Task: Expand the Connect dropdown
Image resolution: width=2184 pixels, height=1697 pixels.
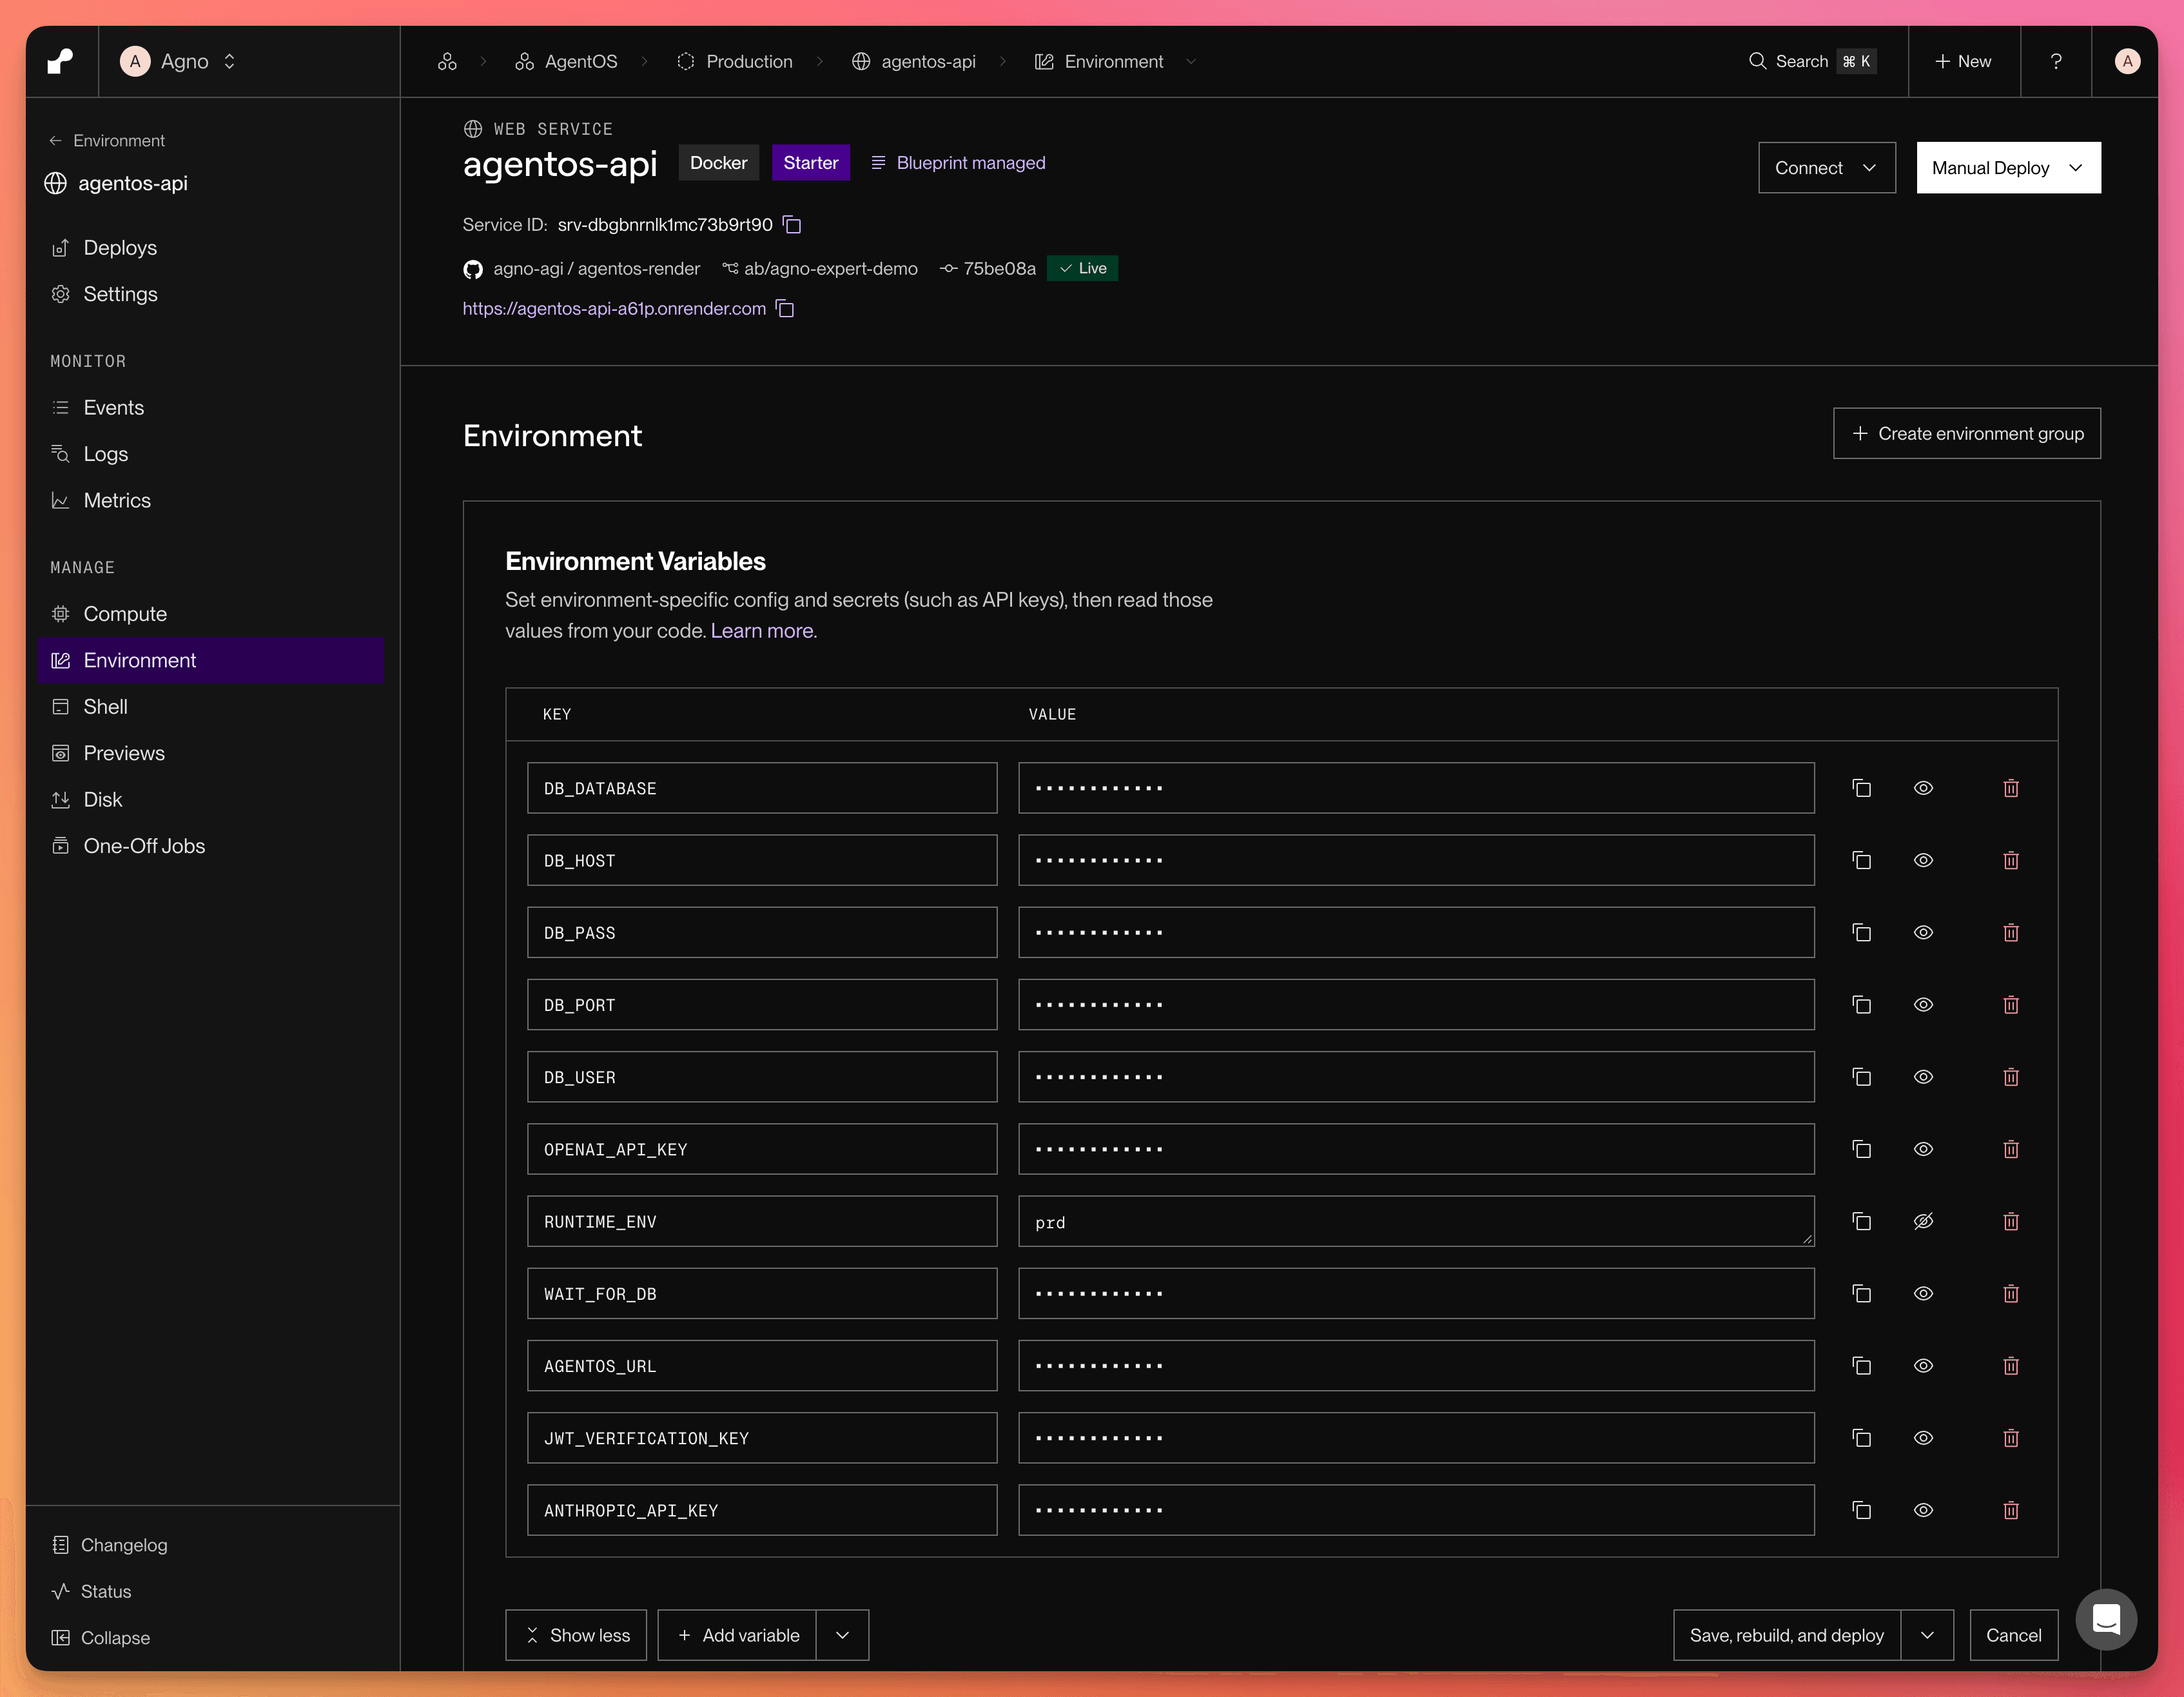Action: click(1826, 168)
